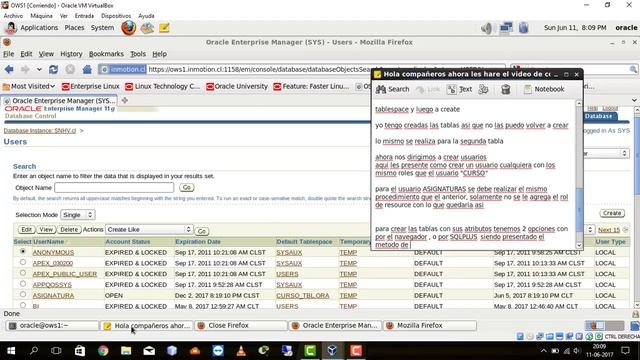Viewport: 640px width, 360px height.
Task: Reload the page in Firefox
Action: 53,69
